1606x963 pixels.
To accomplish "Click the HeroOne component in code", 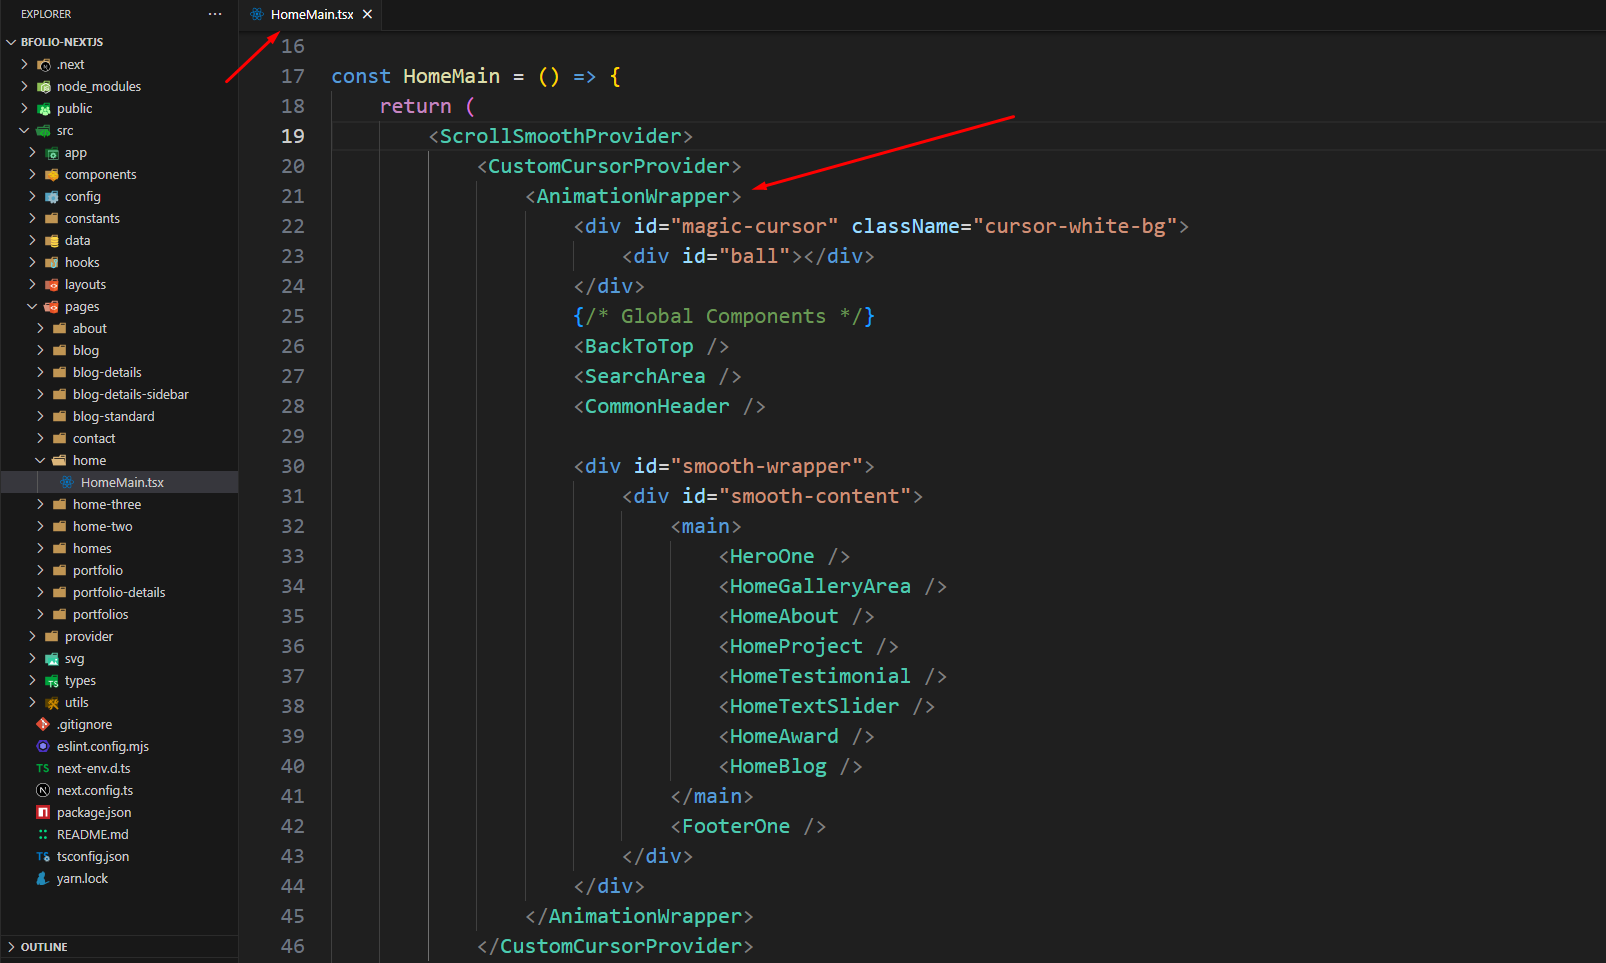I will click(771, 556).
